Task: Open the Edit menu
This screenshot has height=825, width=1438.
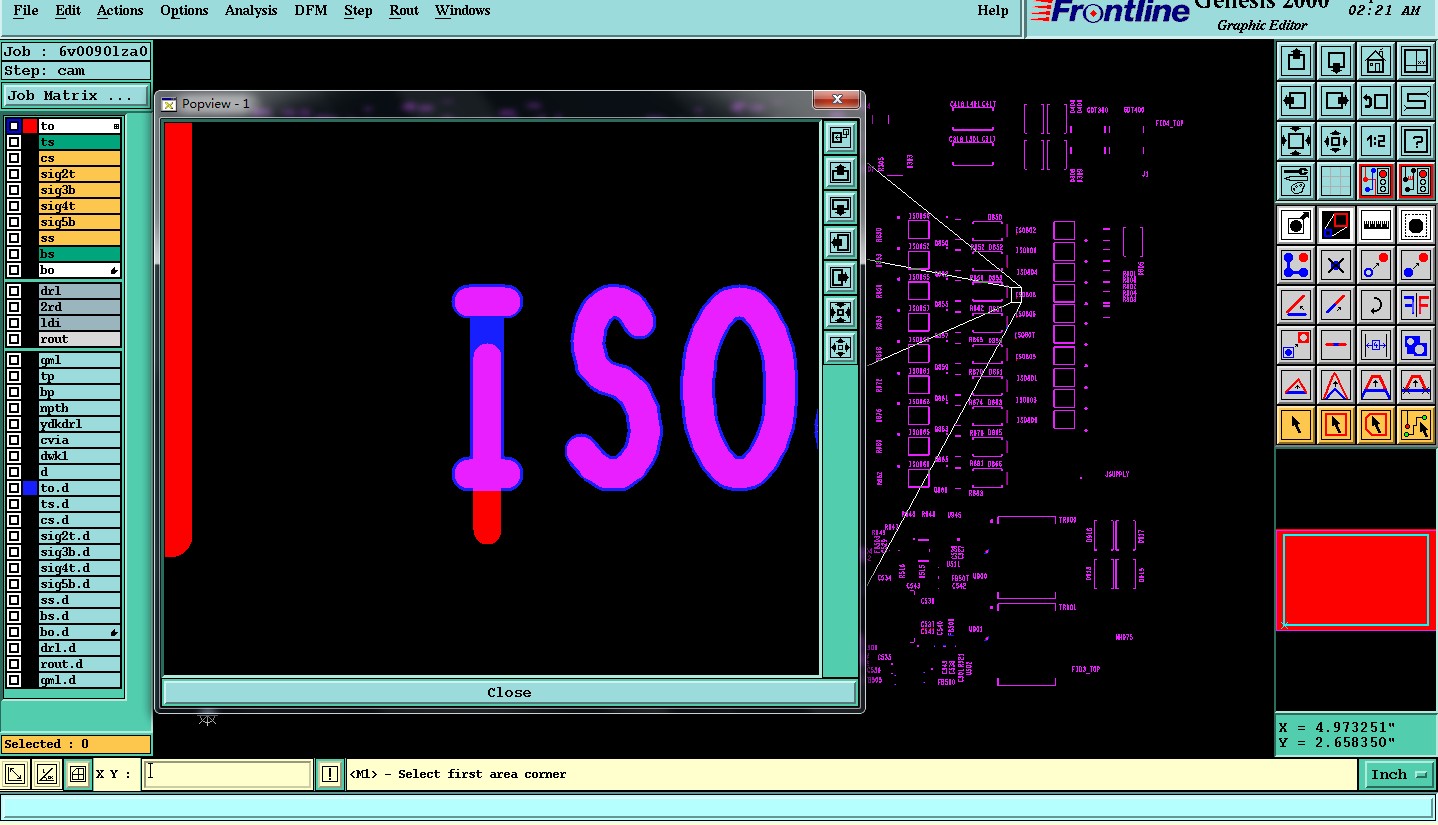Action: (68, 10)
